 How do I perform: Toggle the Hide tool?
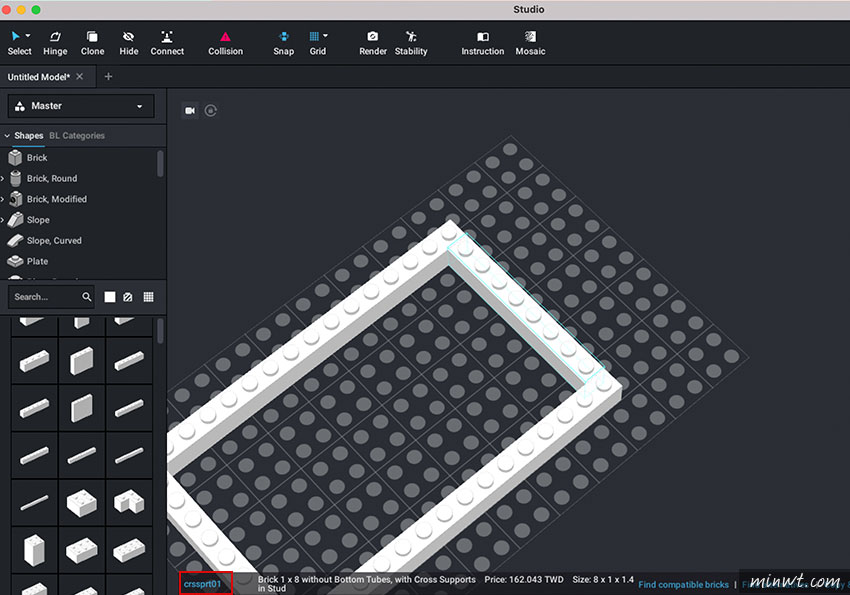click(x=128, y=43)
